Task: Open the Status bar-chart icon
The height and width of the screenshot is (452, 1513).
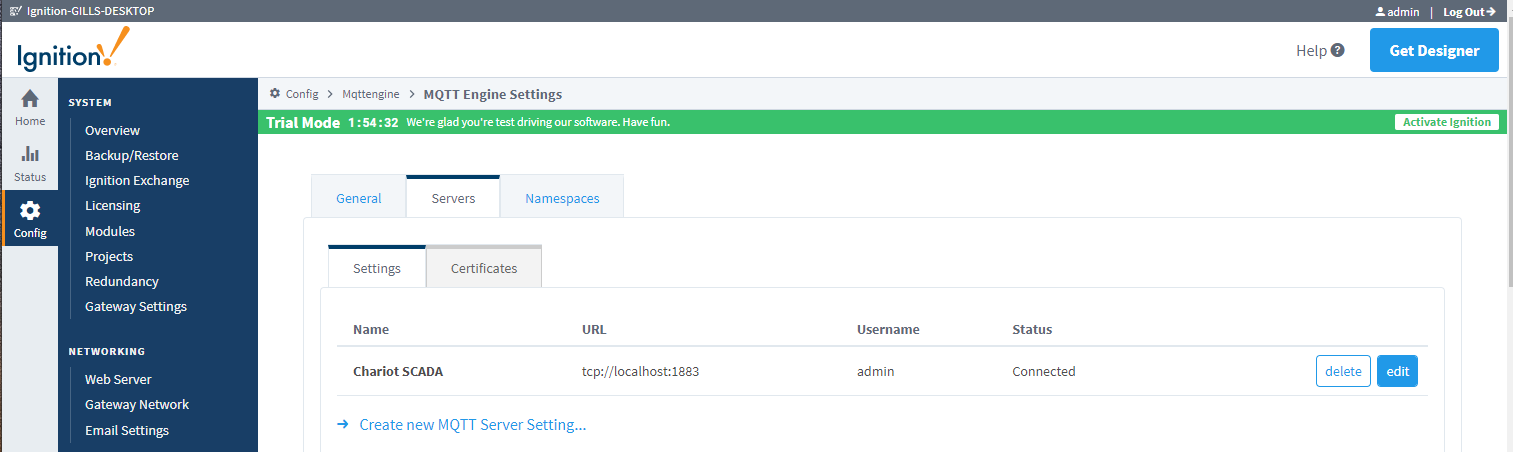Action: pos(30,154)
